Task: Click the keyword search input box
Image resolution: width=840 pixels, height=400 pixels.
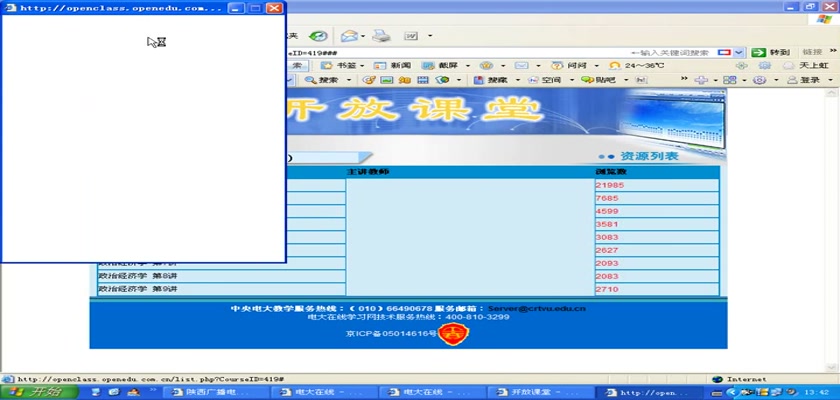Action: pyautogui.click(x=671, y=52)
